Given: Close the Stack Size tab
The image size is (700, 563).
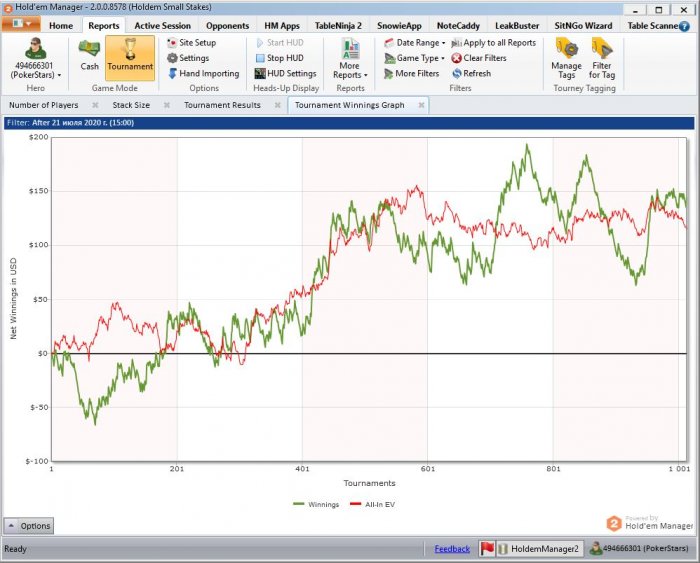Looking at the screenshot, I should point(167,105).
